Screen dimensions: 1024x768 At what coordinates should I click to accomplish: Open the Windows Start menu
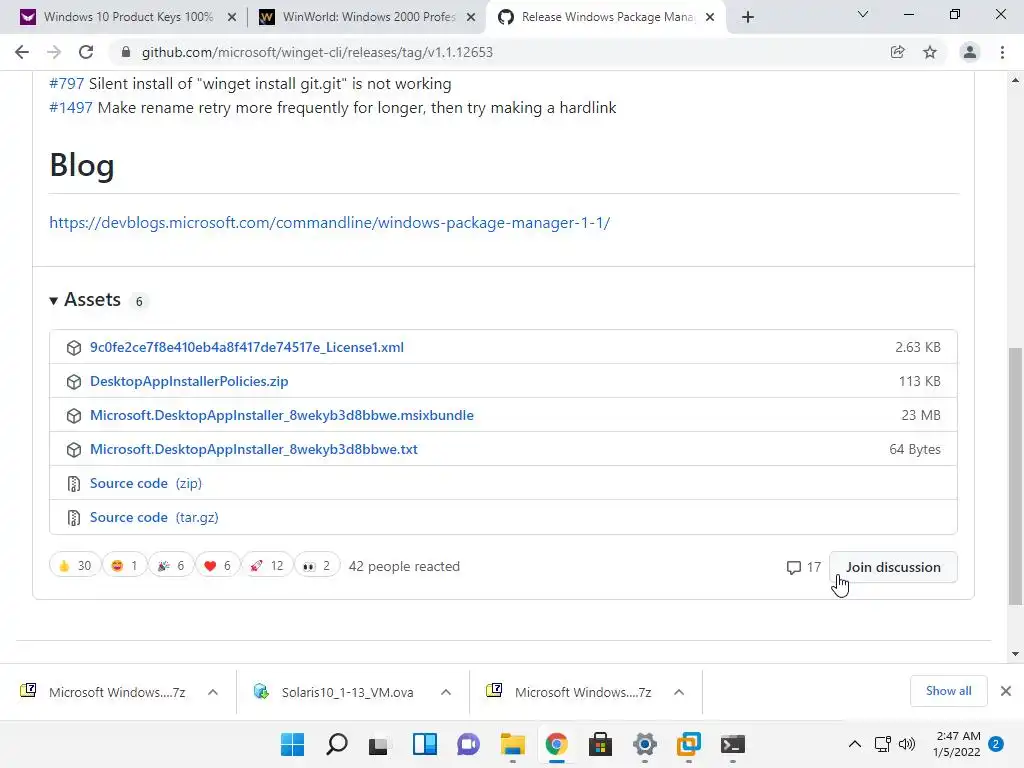tap(293, 744)
